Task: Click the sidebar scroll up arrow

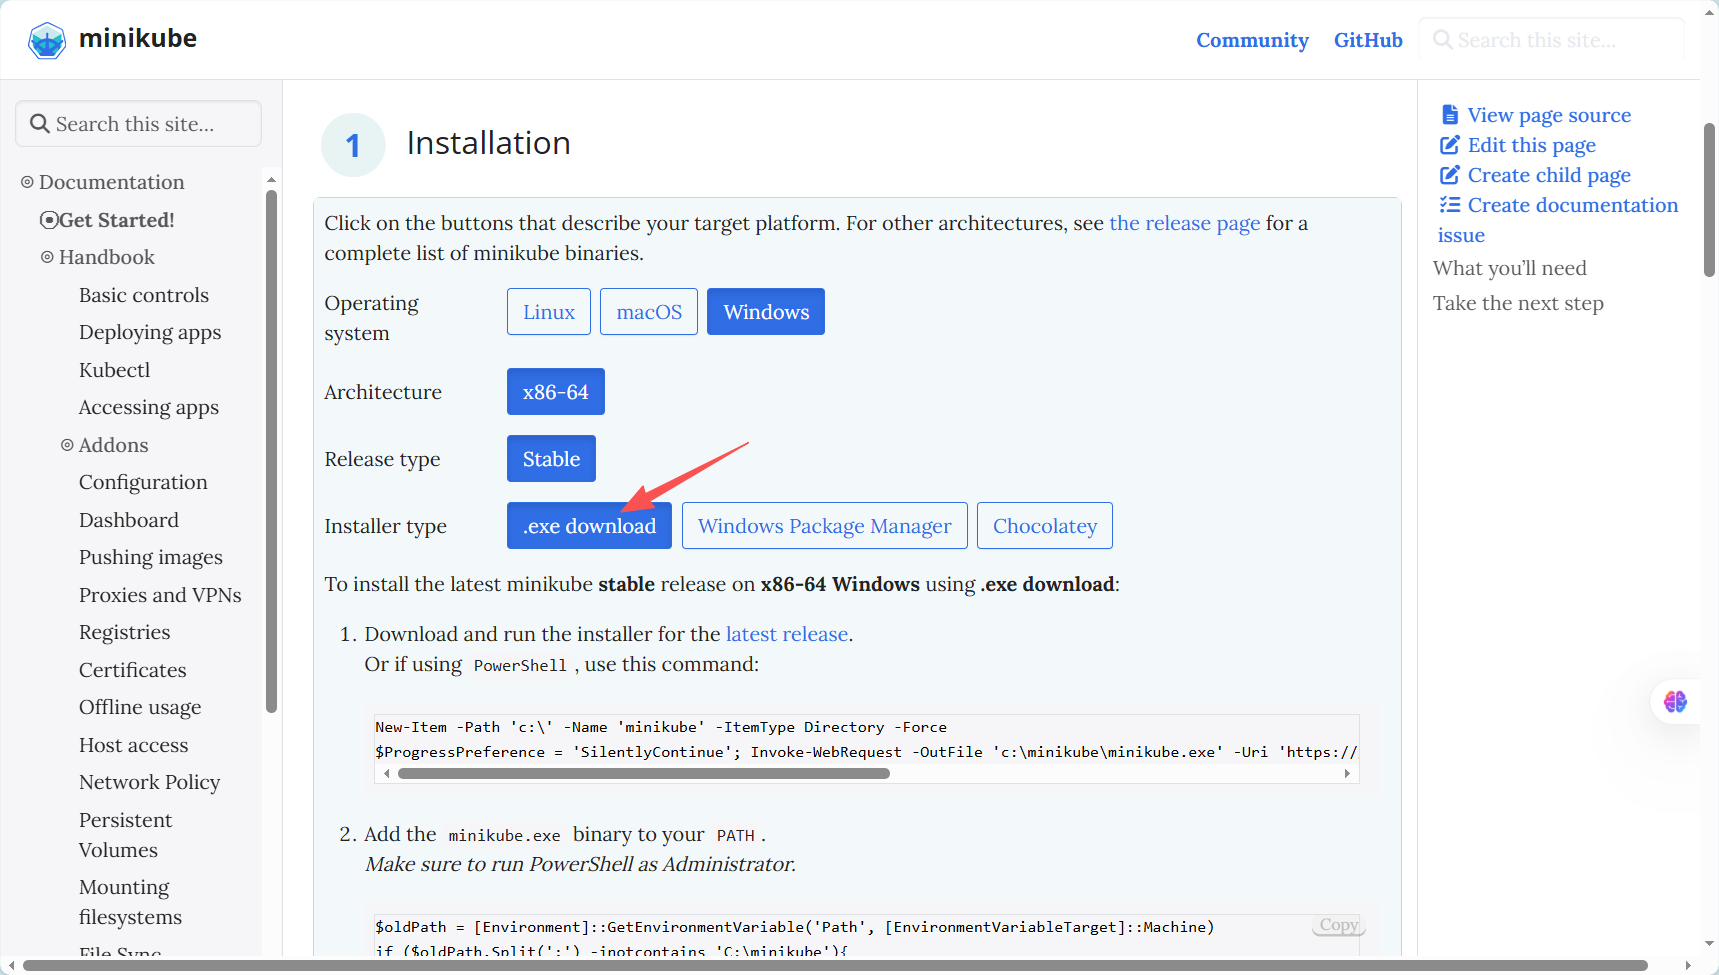Action: tap(271, 180)
